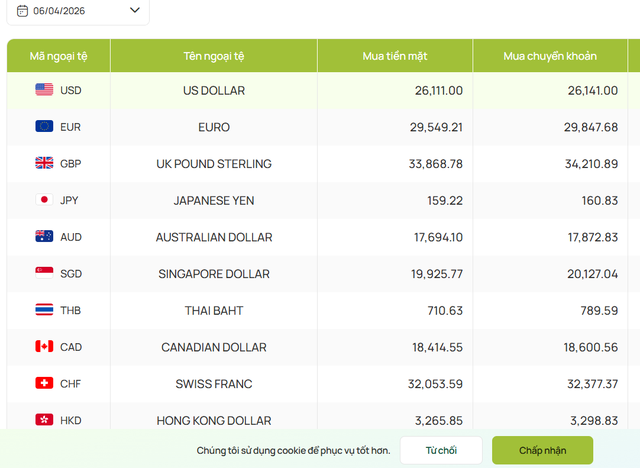Click AUD cash buy rate 17,694.10
This screenshot has height=468, width=640.
(x=438, y=237)
